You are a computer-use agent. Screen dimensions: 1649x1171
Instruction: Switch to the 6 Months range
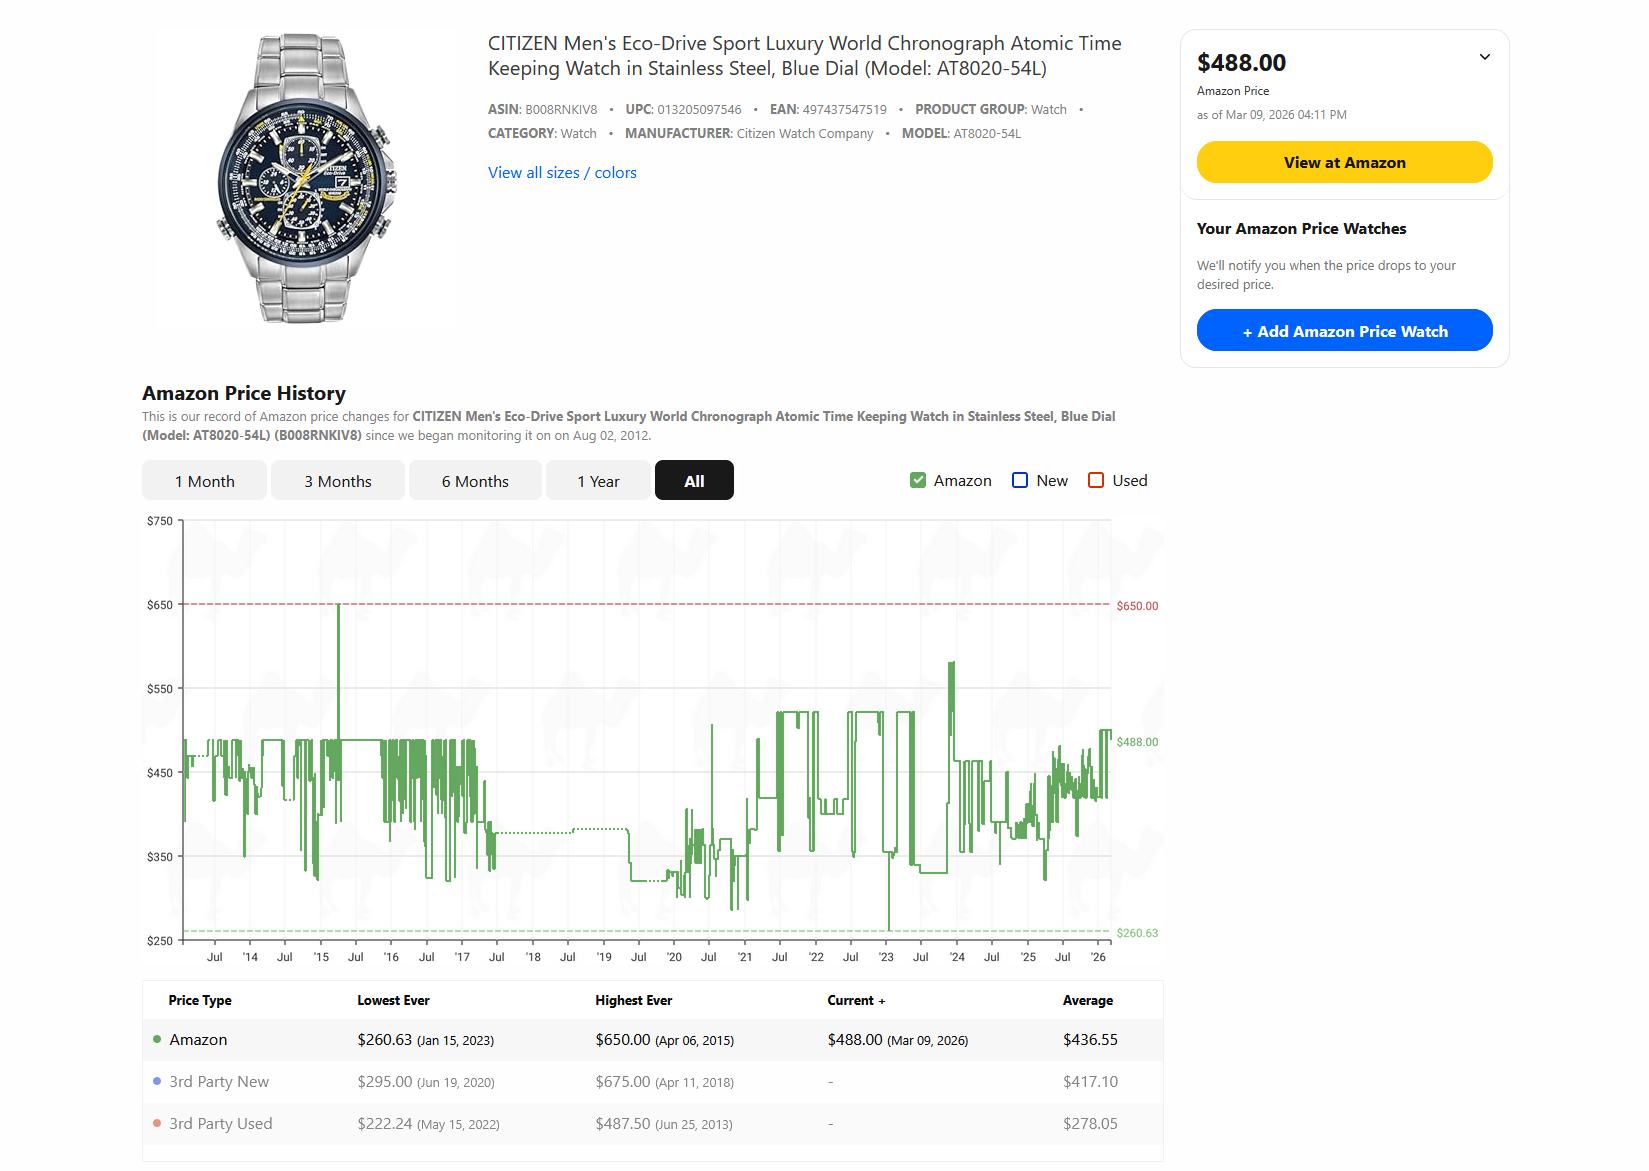pyautogui.click(x=475, y=481)
